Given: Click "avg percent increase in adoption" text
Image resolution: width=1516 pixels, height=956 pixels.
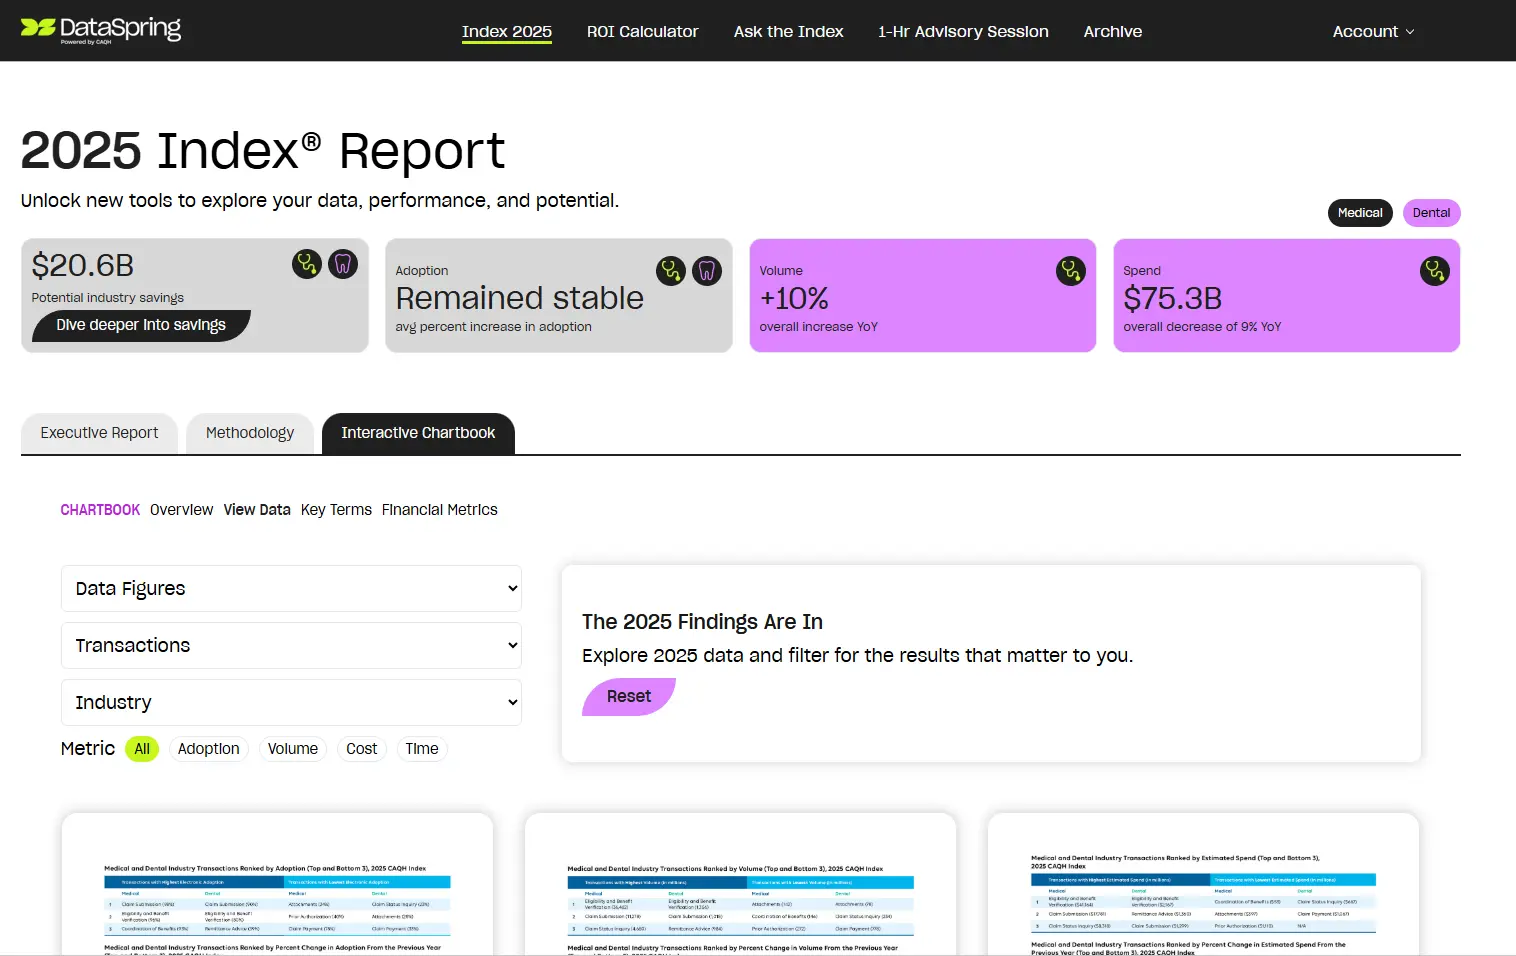Looking at the screenshot, I should point(494,327).
